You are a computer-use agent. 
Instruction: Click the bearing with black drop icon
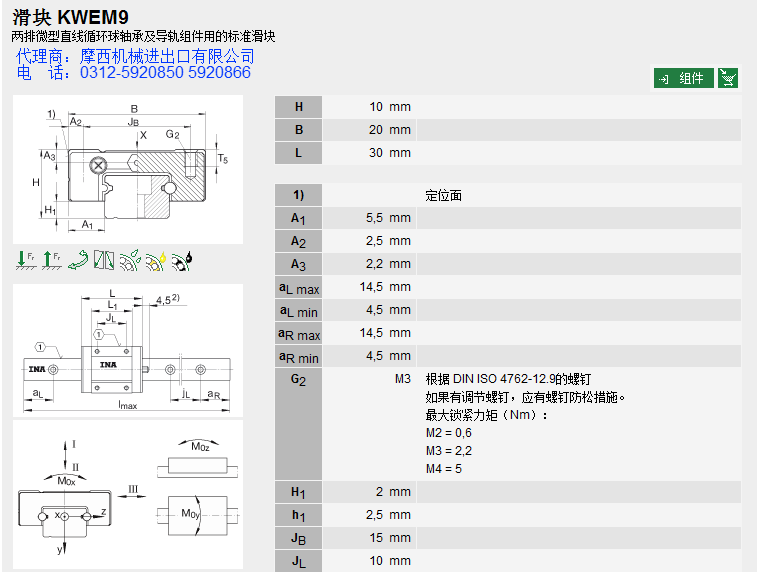181,260
